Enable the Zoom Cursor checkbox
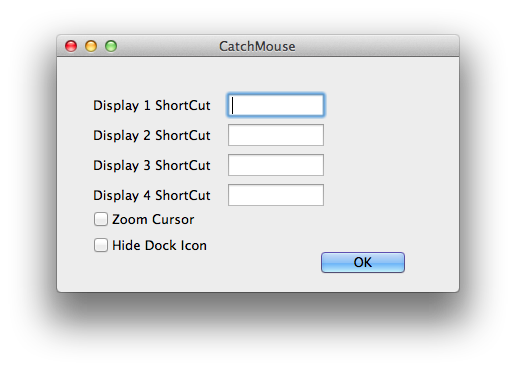 (101, 219)
